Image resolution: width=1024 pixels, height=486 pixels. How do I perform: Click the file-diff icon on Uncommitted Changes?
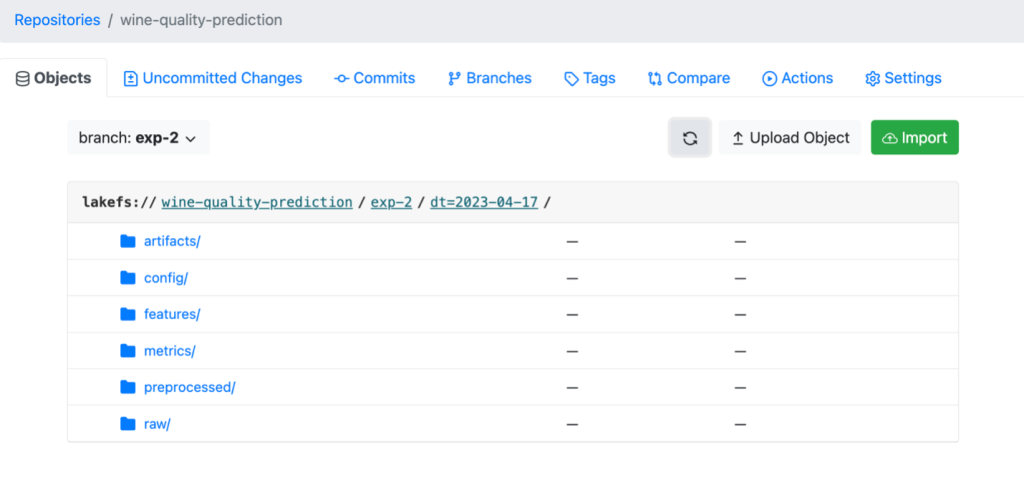coord(131,79)
